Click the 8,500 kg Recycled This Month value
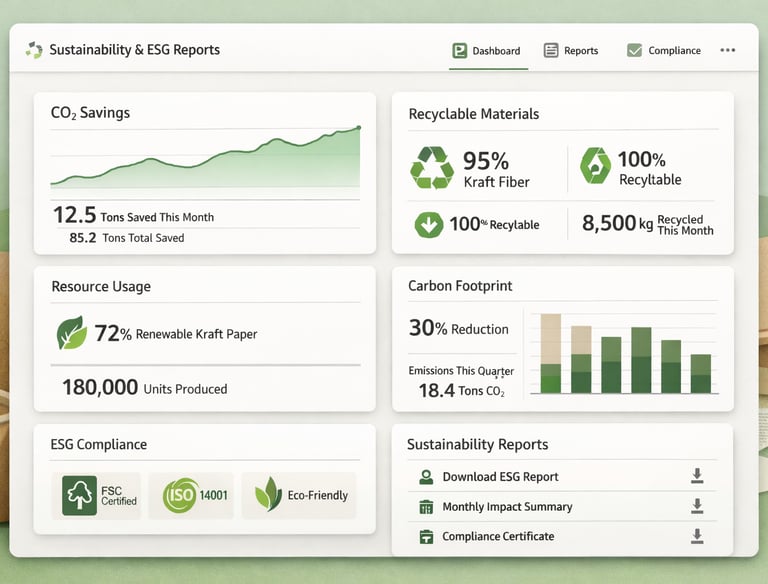This screenshot has width=768, height=584. click(x=648, y=224)
